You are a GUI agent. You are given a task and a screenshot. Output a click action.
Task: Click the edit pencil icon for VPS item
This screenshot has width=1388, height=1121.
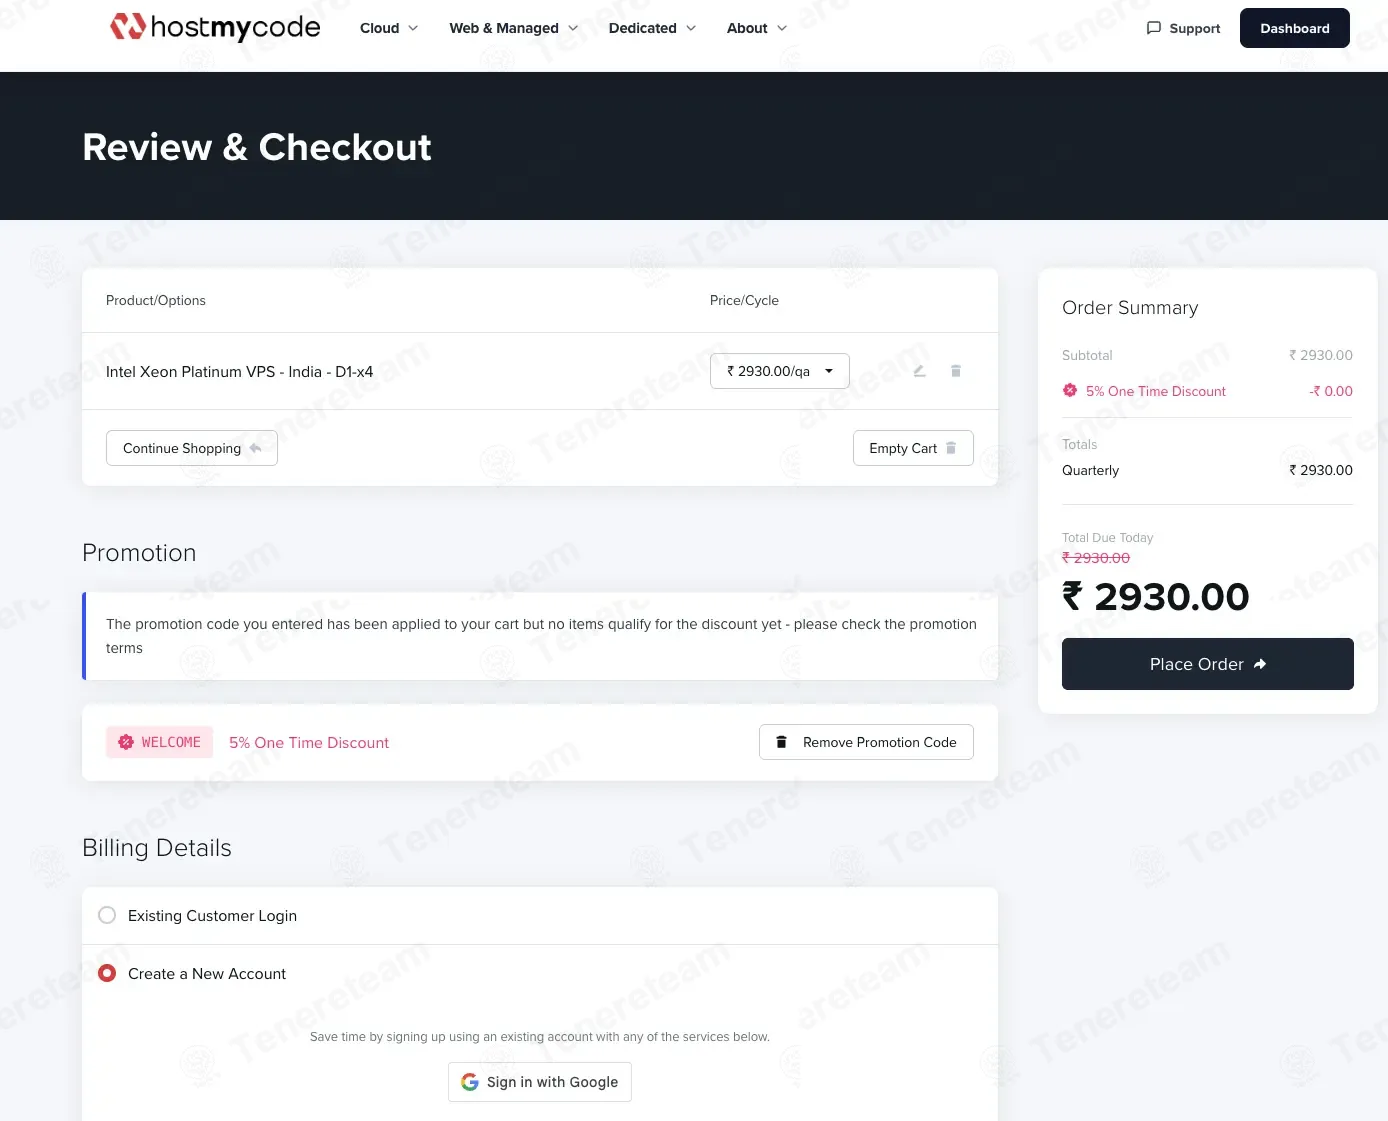click(919, 371)
